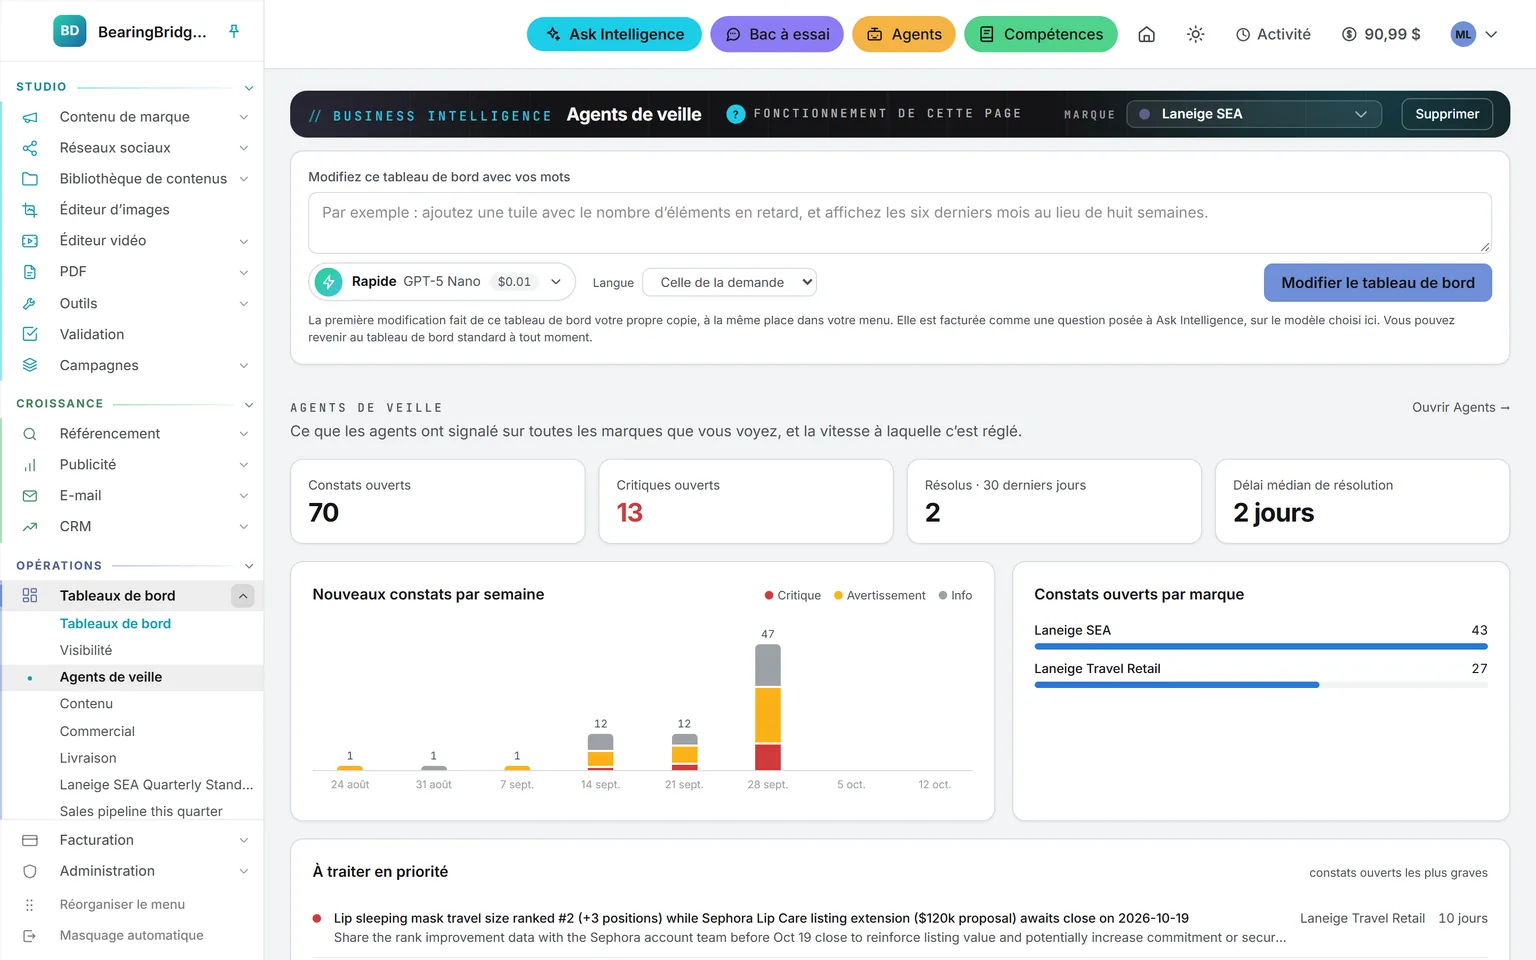Click the Ask Intelligence button

[x=614, y=34]
